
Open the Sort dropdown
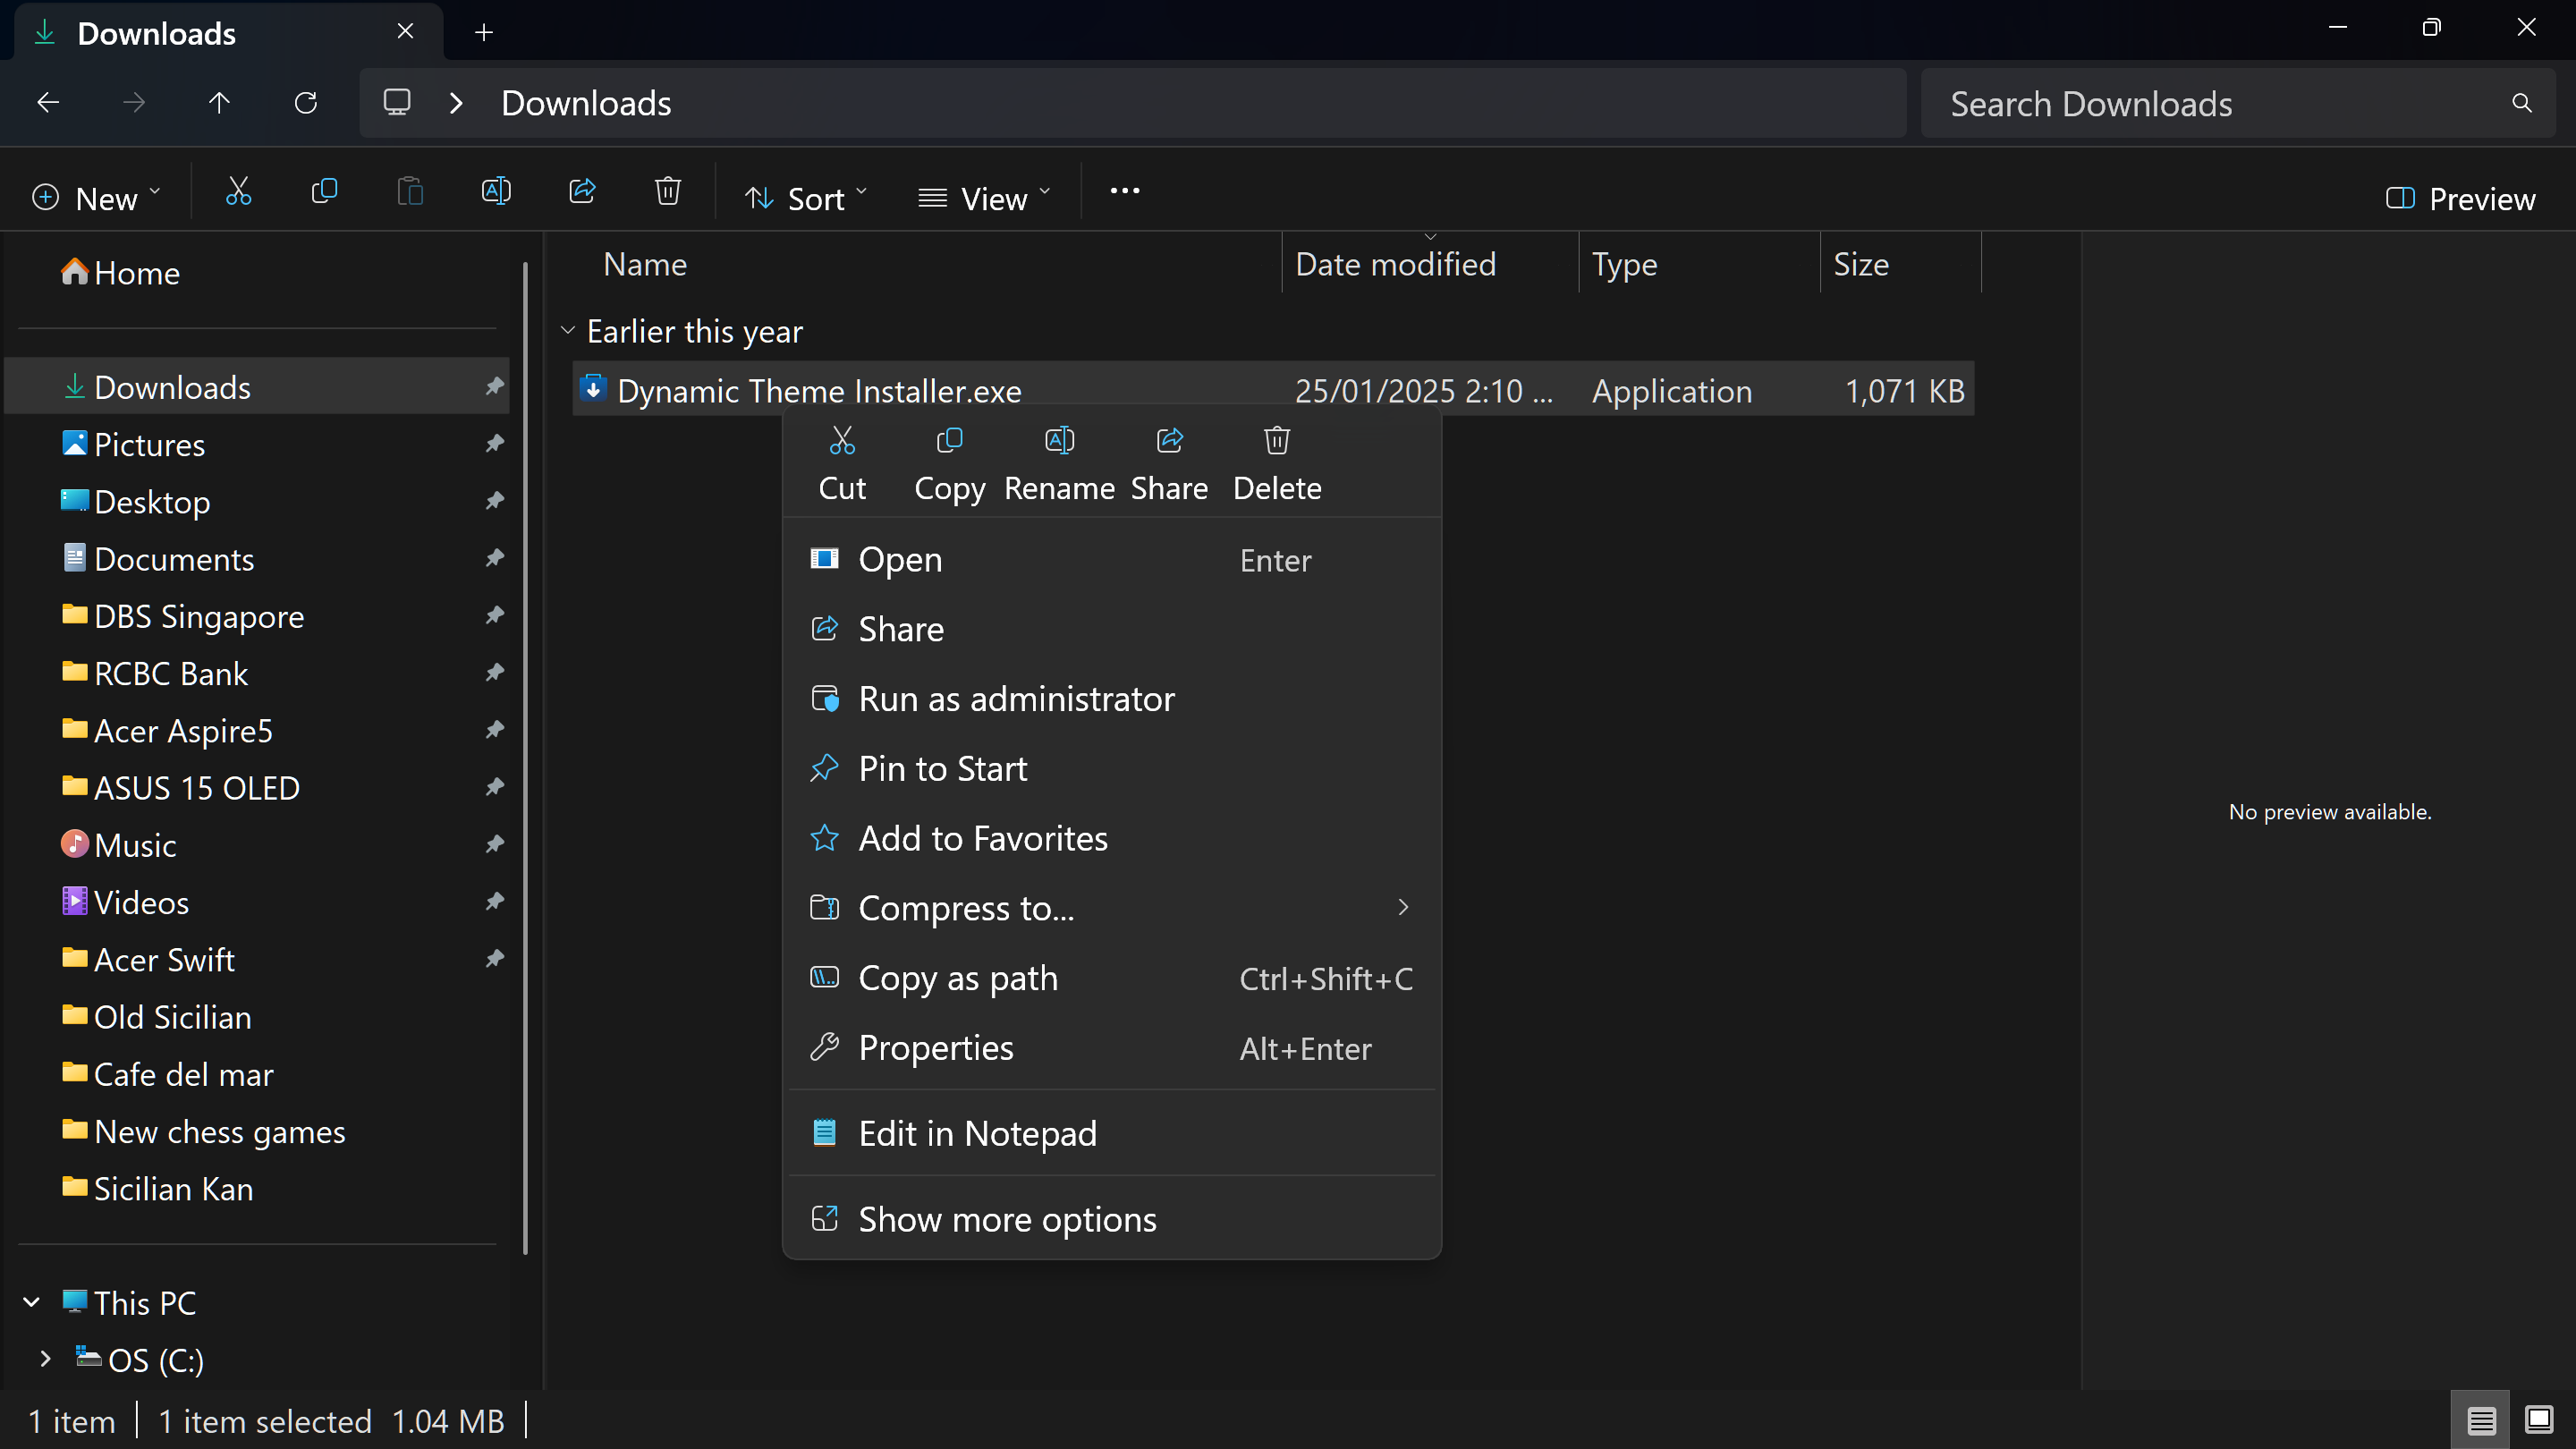(806, 198)
